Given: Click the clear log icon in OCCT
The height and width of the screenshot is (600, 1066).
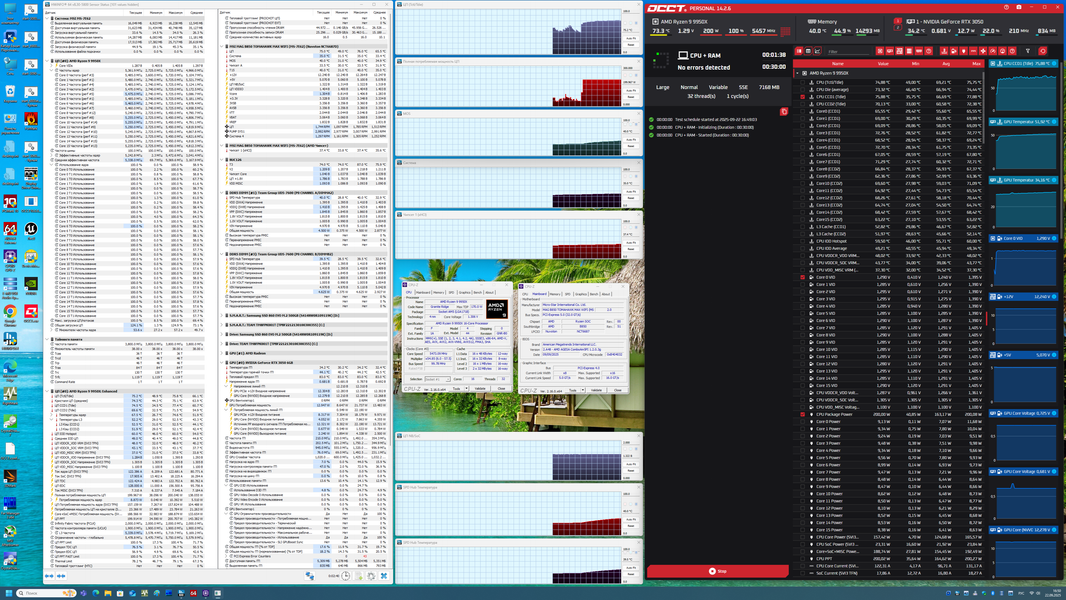Looking at the screenshot, I should 783,111.
